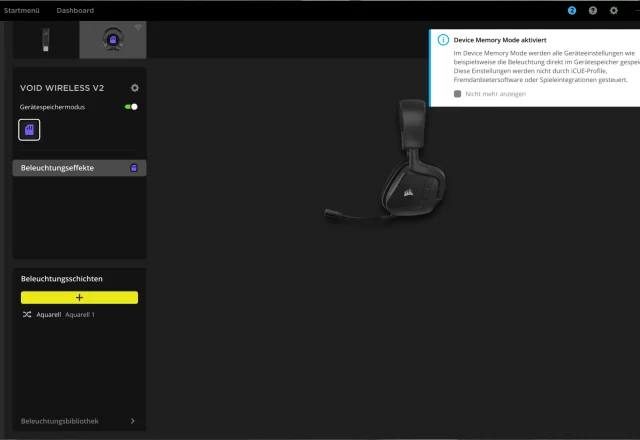Expand the Beleuchtungsbibliothek chevron arrow
The image size is (640, 440).
pos(133,421)
